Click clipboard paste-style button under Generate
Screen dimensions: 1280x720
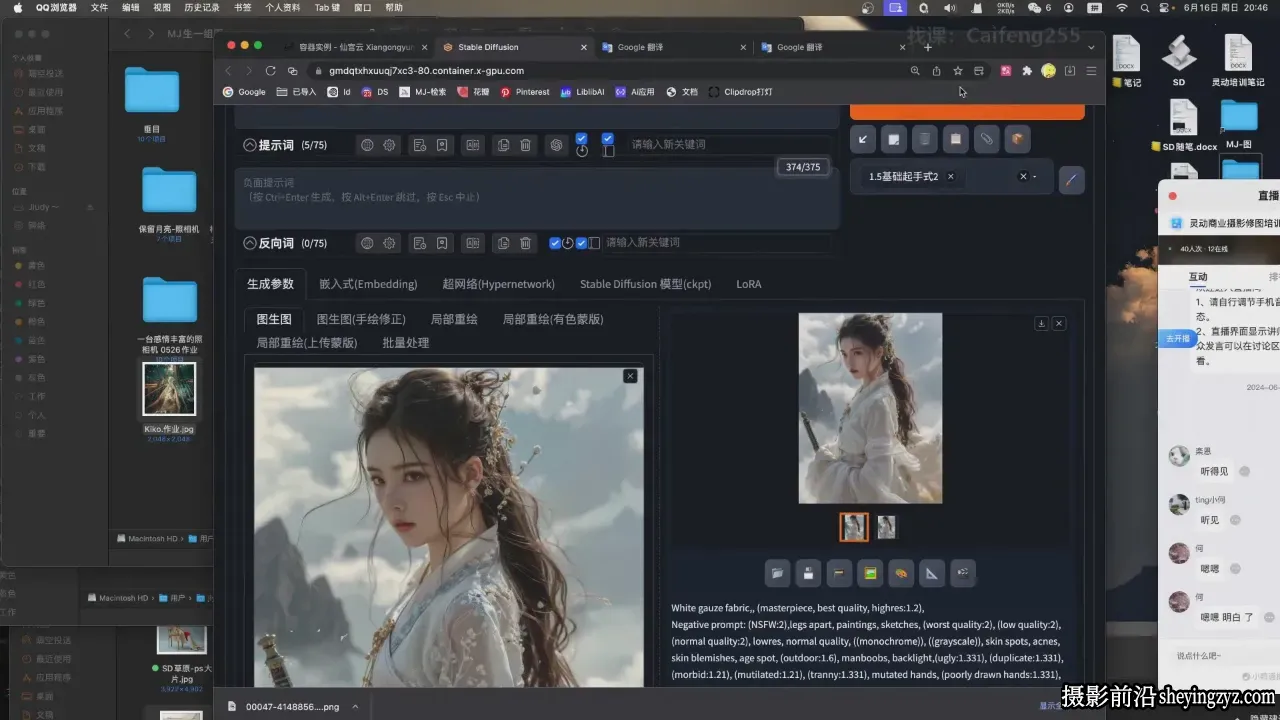click(956, 139)
